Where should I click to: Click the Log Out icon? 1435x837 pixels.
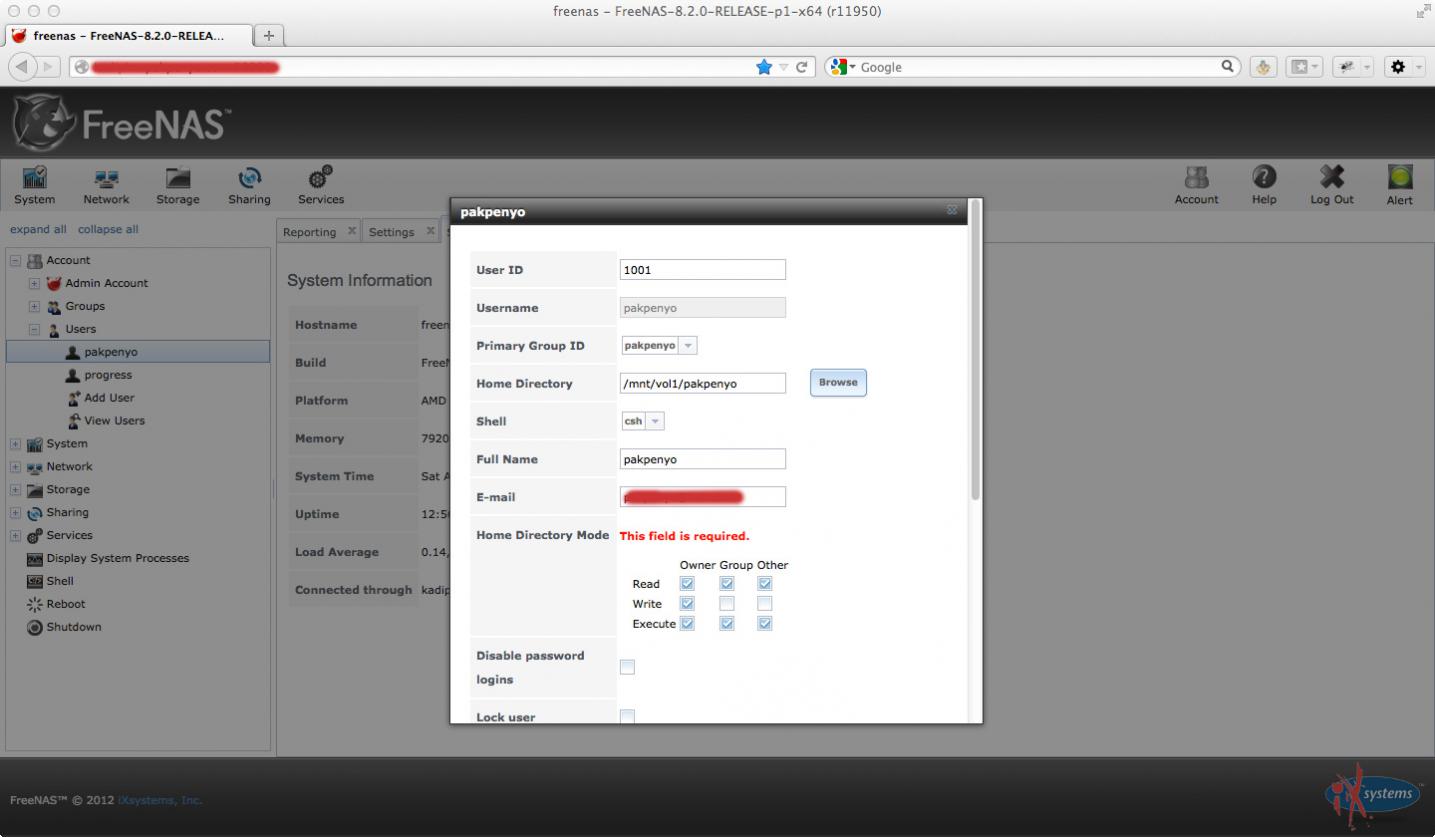click(x=1332, y=185)
